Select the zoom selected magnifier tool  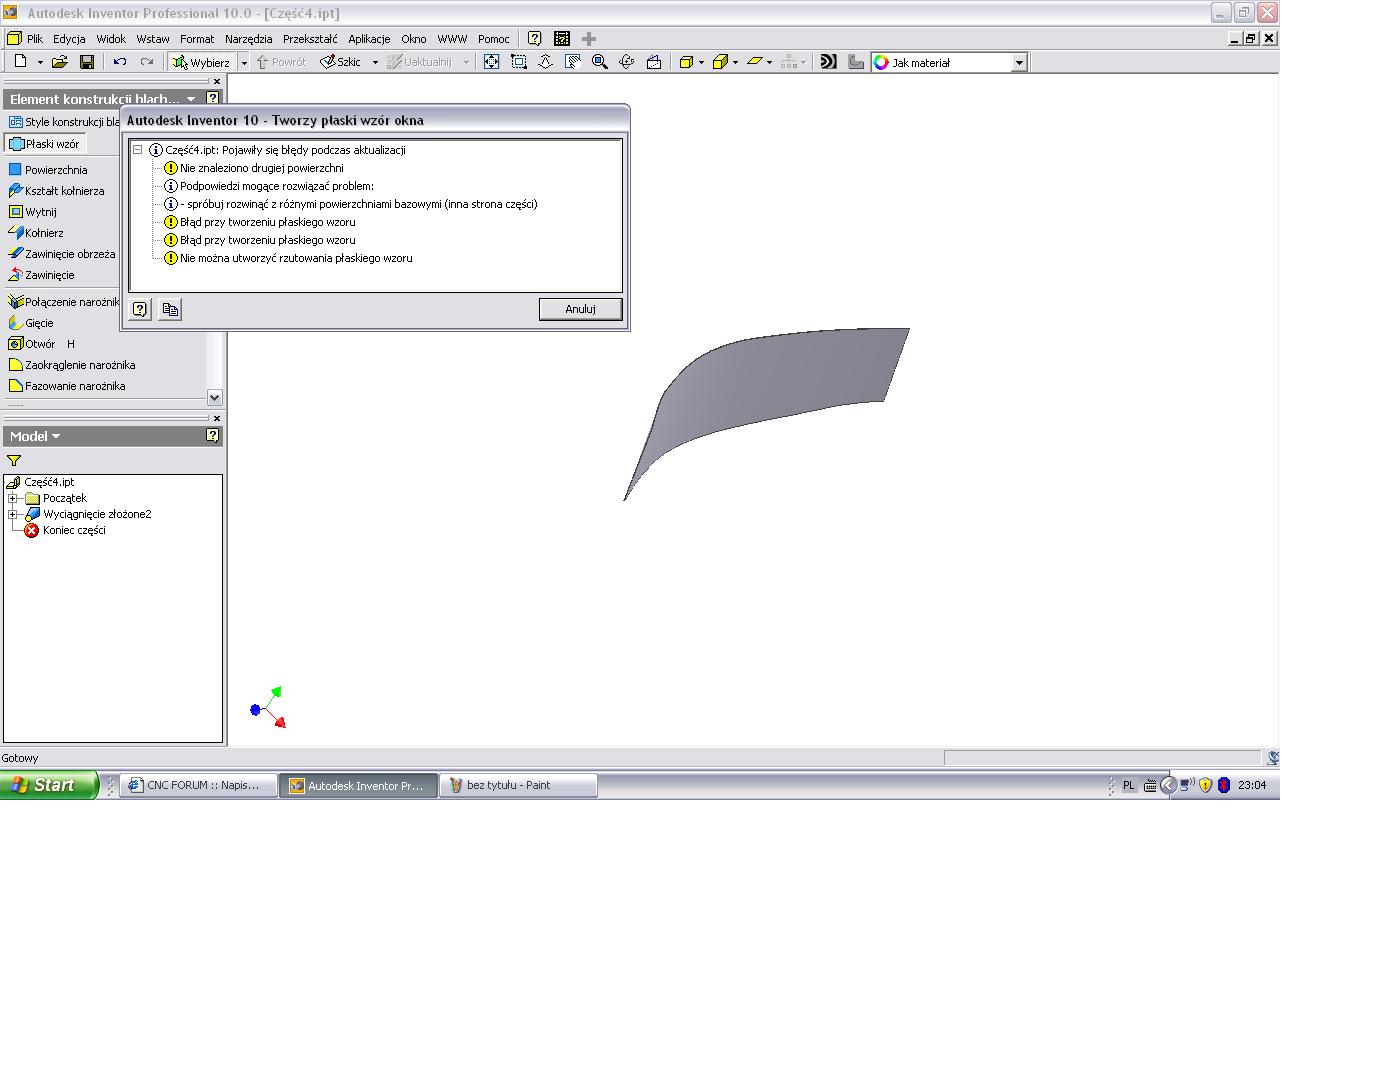(x=600, y=62)
